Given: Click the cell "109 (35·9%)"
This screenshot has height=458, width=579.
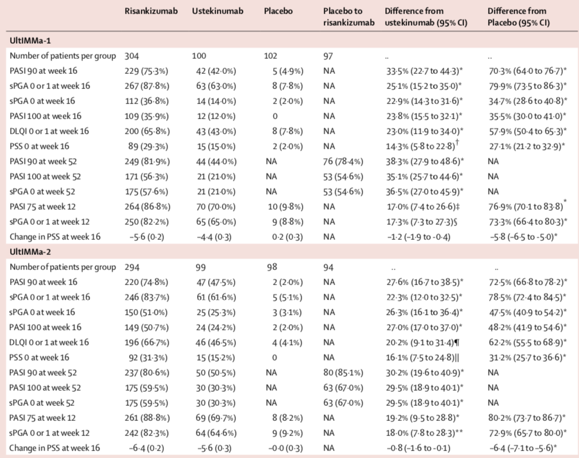Looking at the screenshot, I should point(146,116).
